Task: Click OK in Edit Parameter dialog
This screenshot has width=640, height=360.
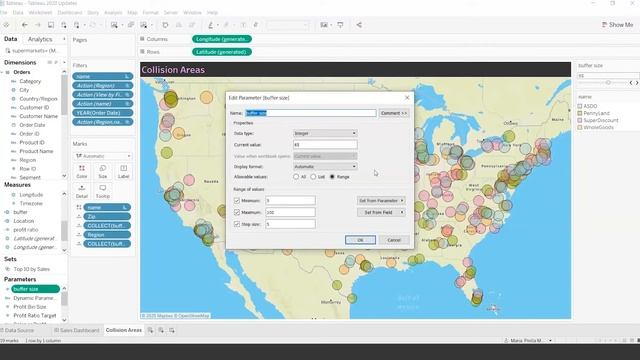Action: [360, 240]
